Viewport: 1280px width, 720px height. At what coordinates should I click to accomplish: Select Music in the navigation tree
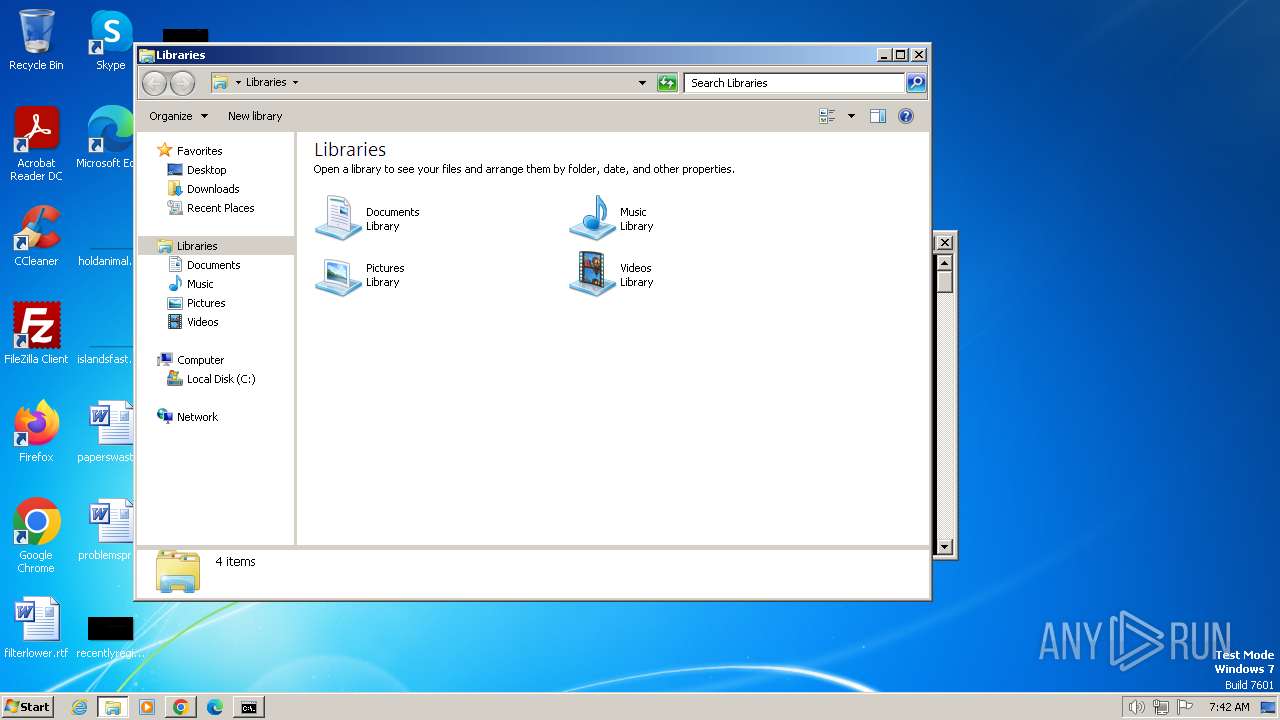pos(200,284)
